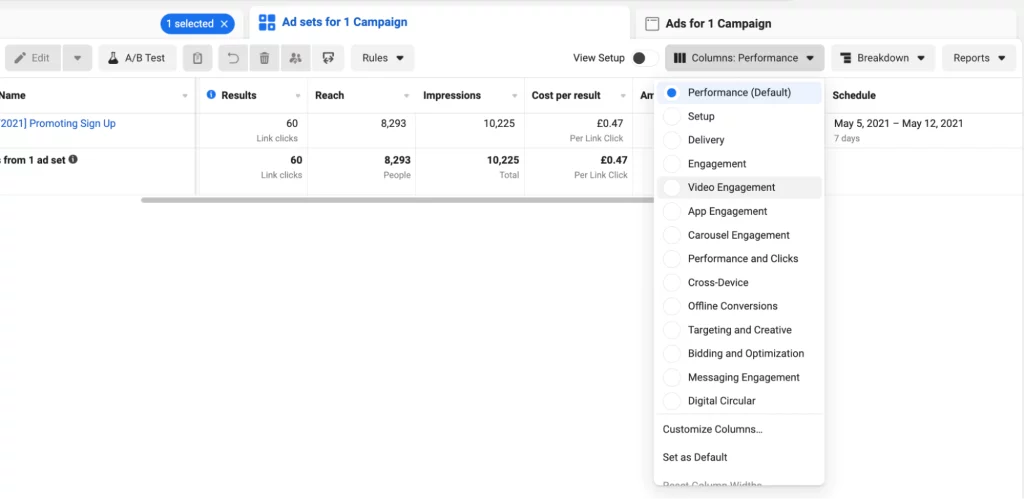The height and width of the screenshot is (499, 1024).
Task: Toggle the View Setup switch
Action: pos(643,58)
